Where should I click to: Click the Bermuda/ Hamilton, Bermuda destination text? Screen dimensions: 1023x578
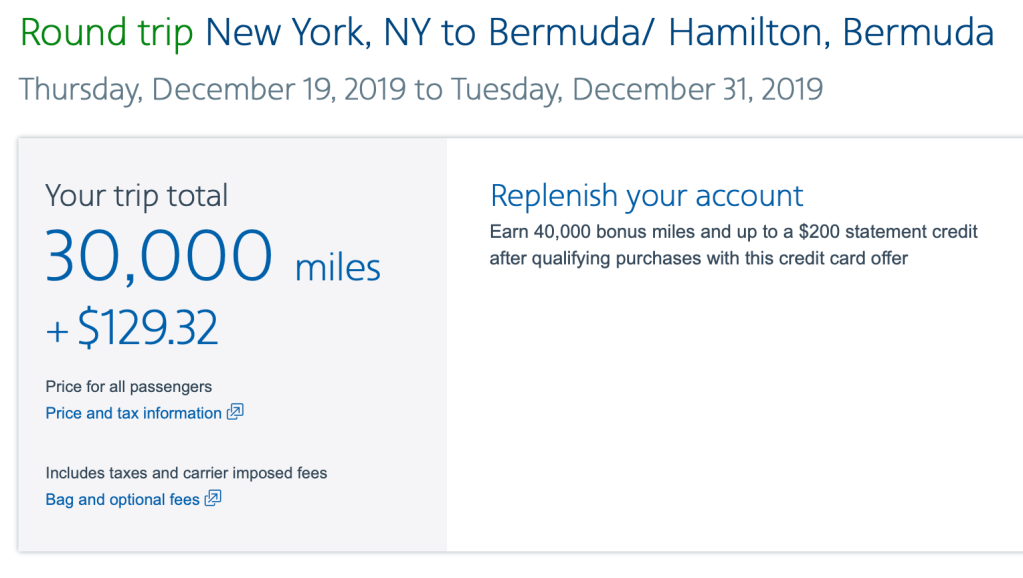[x=741, y=34]
